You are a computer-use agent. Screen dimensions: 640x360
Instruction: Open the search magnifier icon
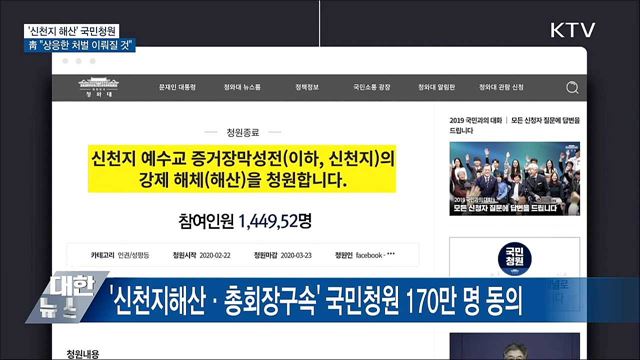pyautogui.click(x=572, y=87)
